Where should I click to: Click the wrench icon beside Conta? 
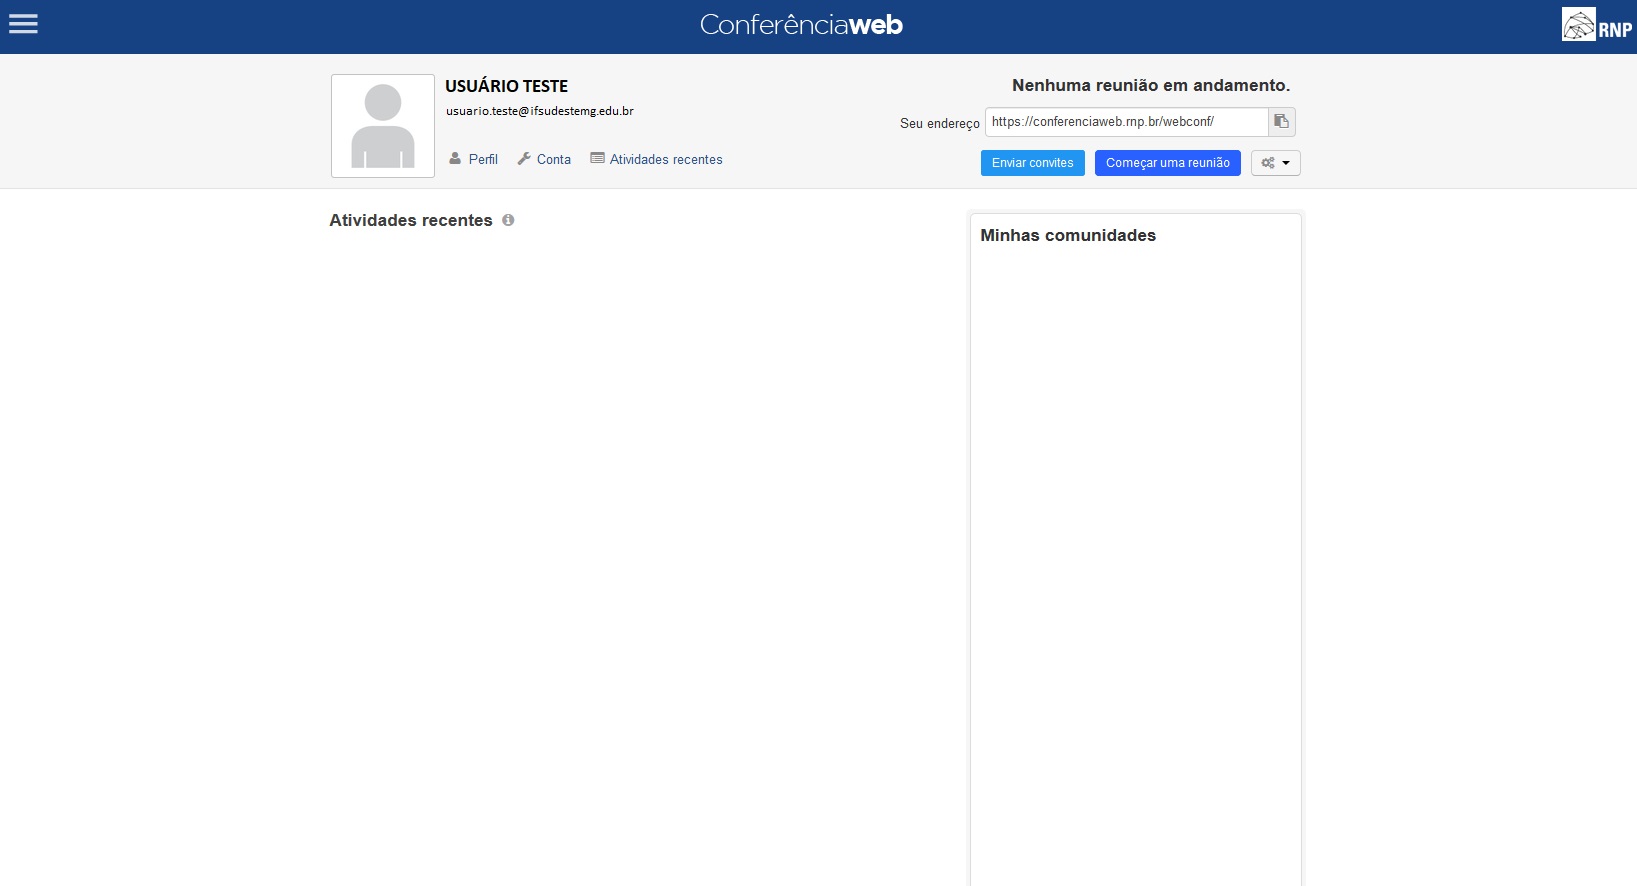[x=524, y=159]
